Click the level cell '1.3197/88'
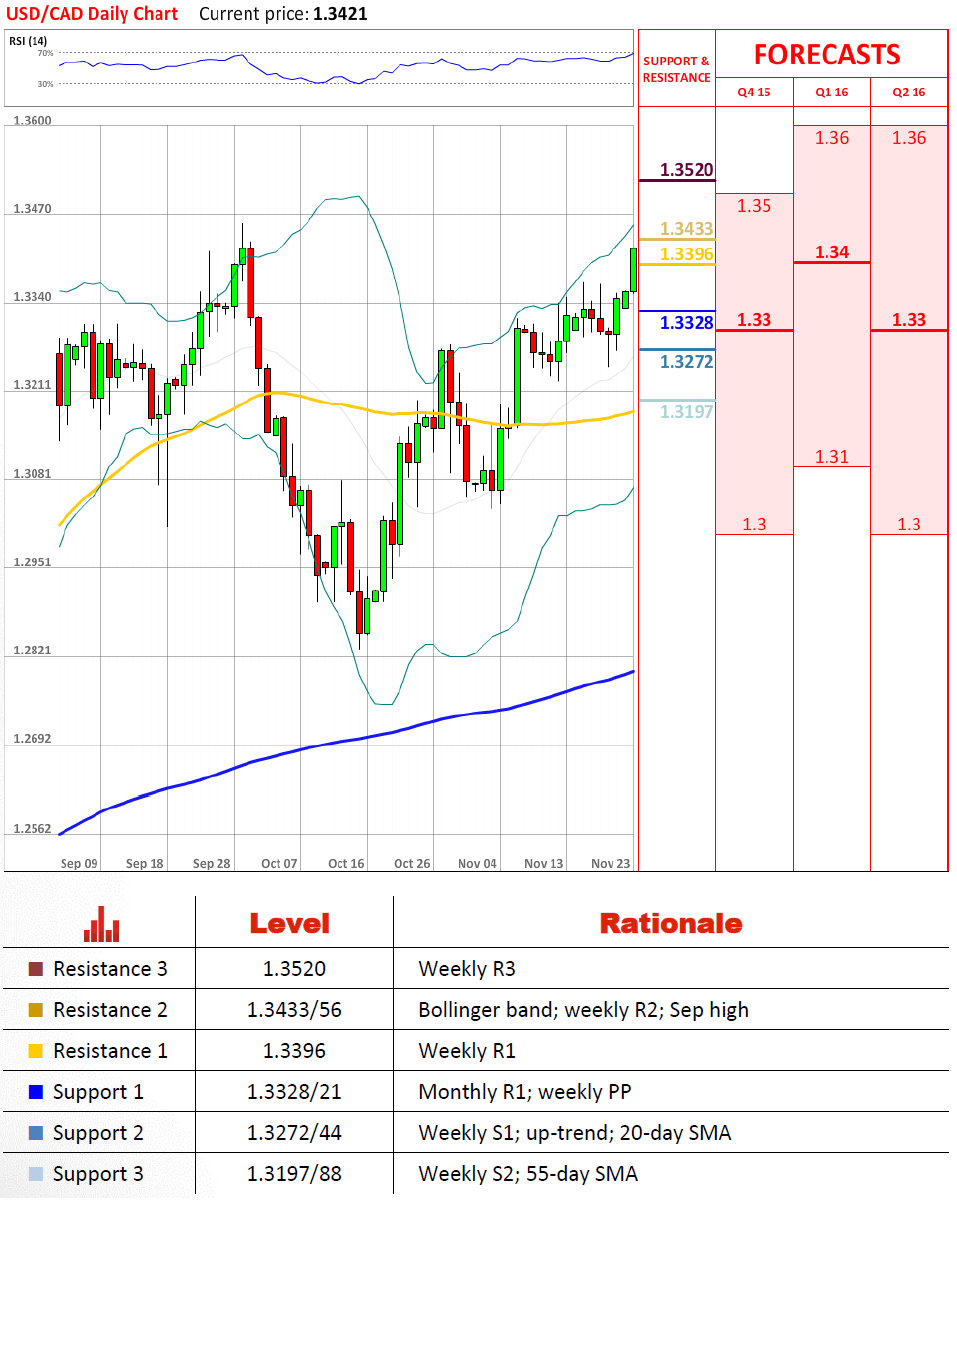Screen dimensions: 957x1368 point(294,1174)
